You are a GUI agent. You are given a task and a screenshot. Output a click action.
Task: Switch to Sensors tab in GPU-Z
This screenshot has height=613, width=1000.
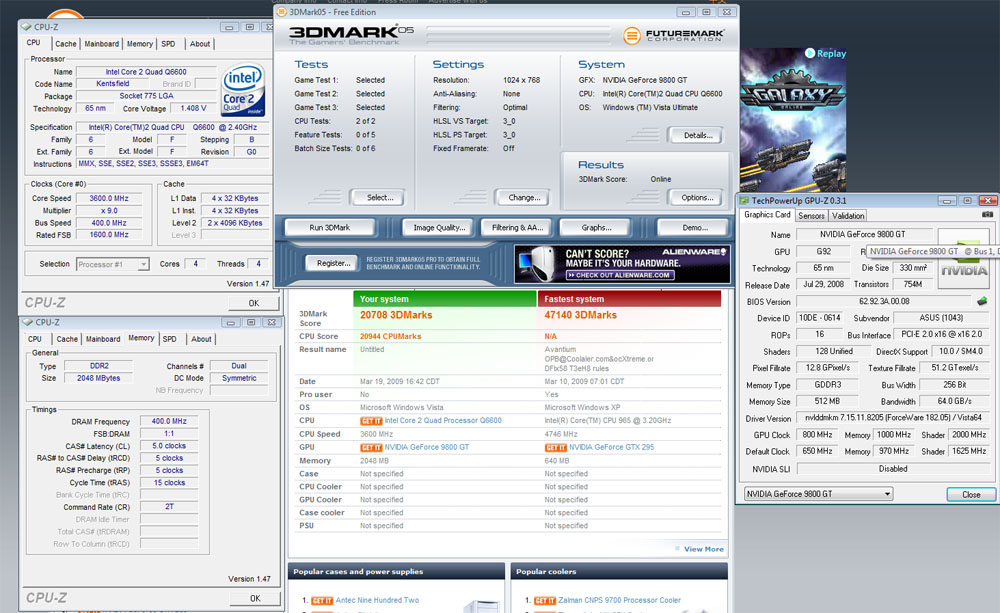click(x=811, y=216)
